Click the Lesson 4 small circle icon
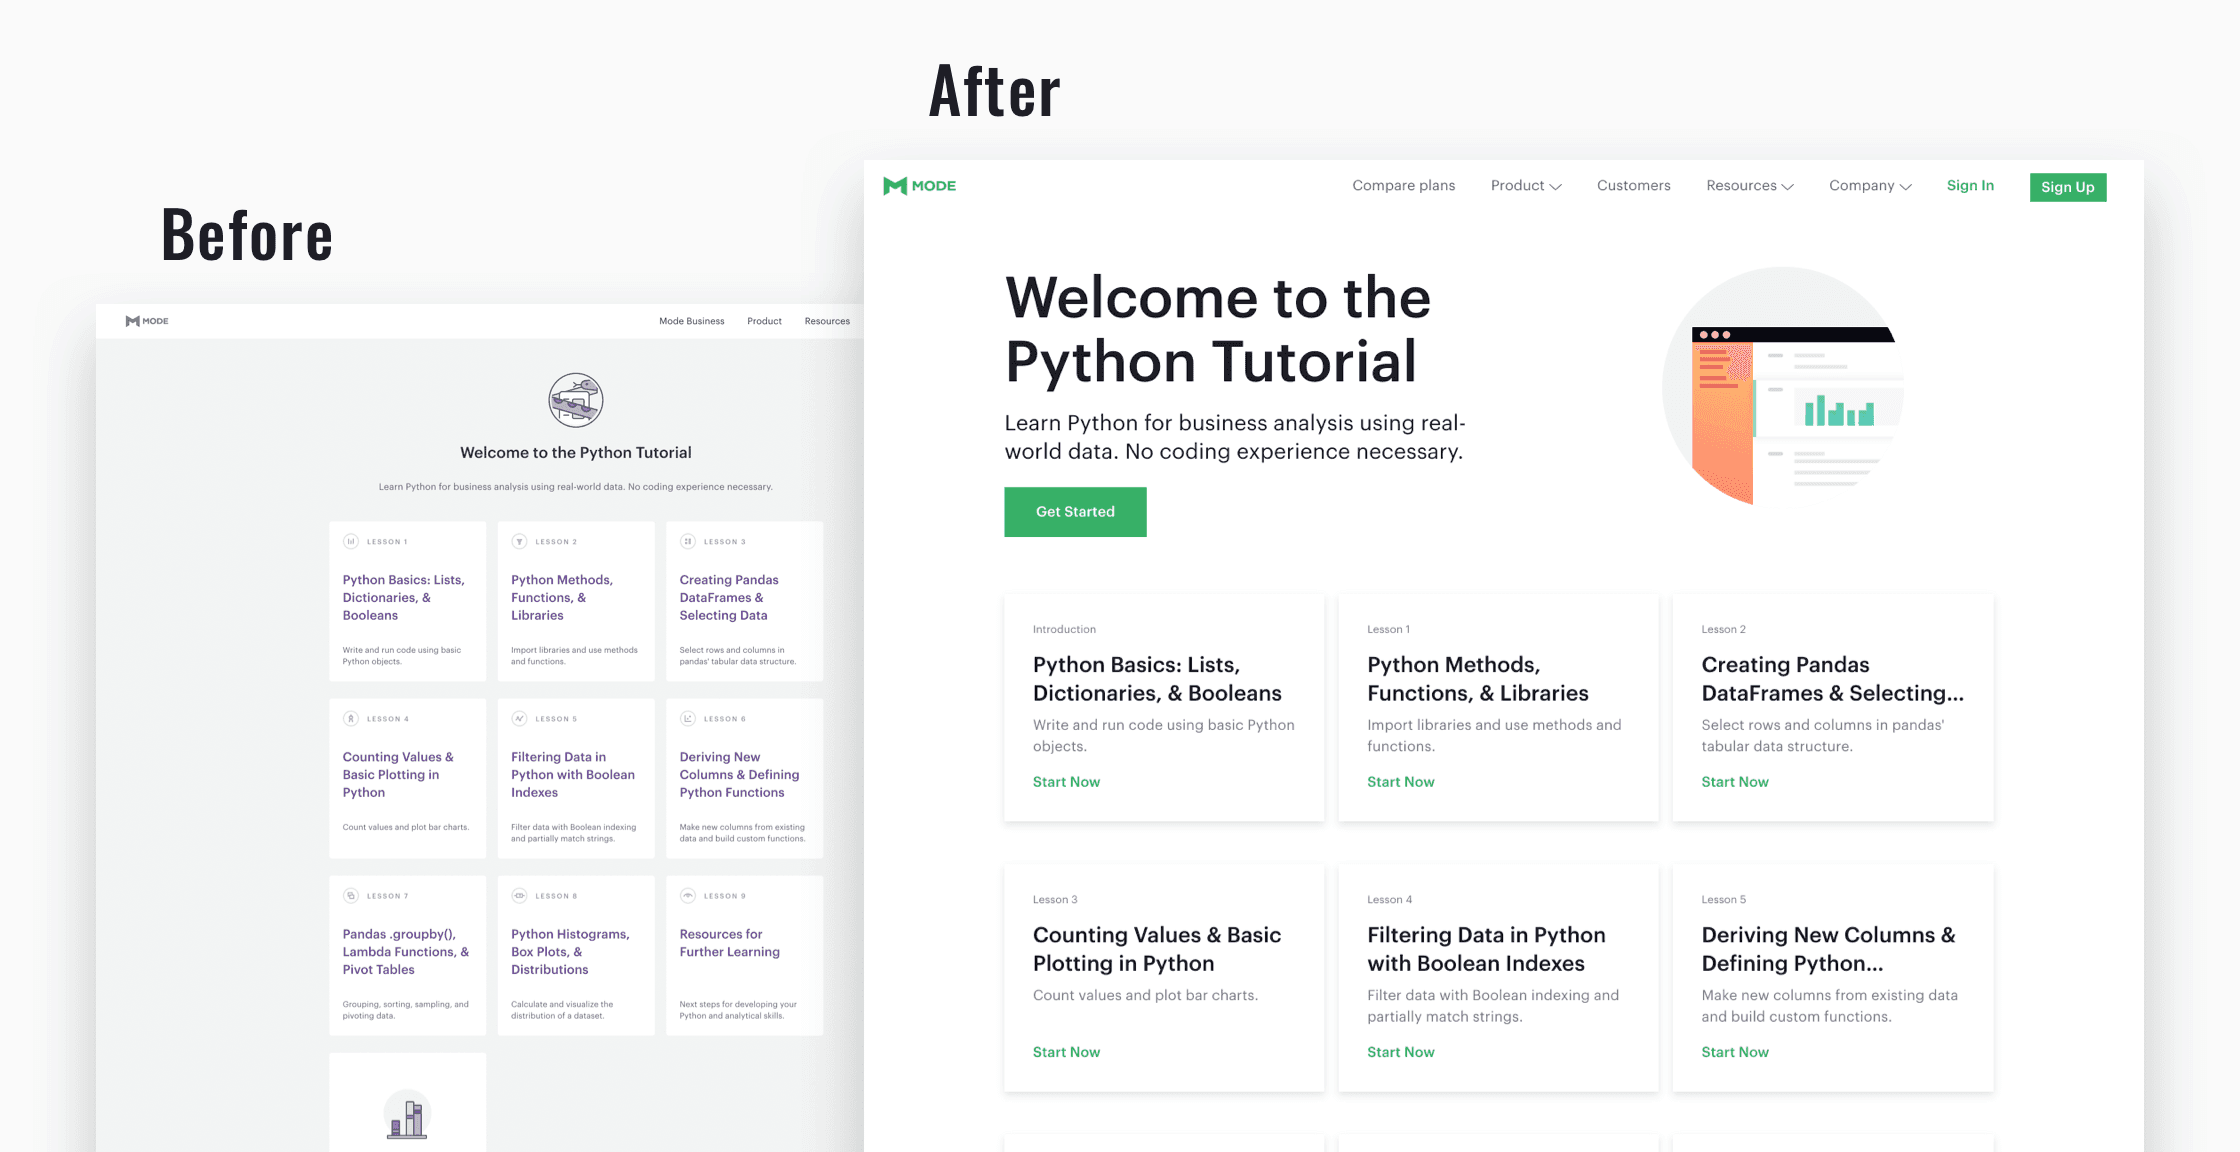 click(x=351, y=719)
